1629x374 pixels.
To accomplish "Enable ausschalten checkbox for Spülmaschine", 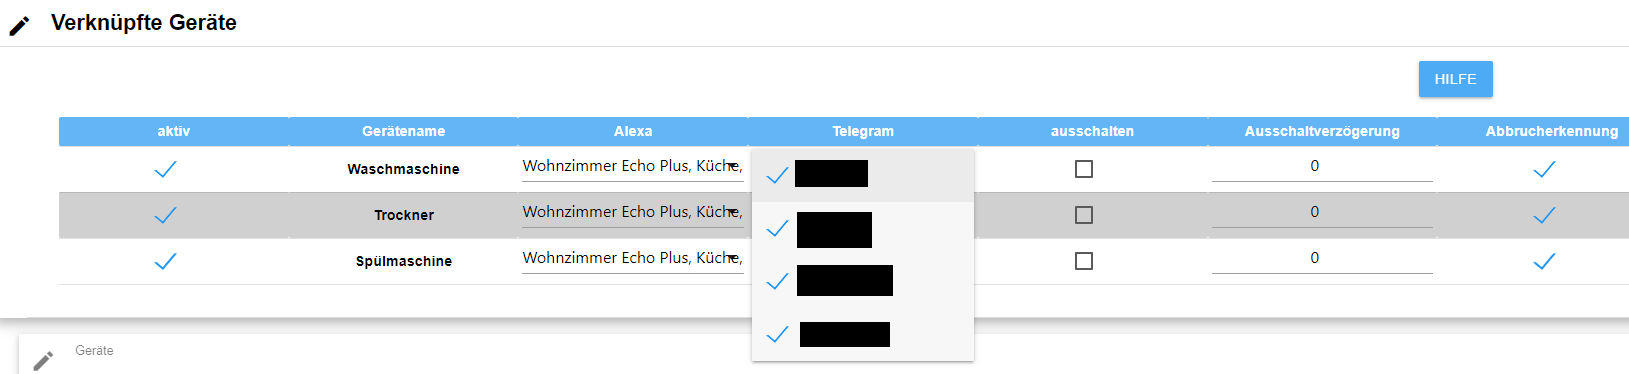I will pyautogui.click(x=1084, y=261).
